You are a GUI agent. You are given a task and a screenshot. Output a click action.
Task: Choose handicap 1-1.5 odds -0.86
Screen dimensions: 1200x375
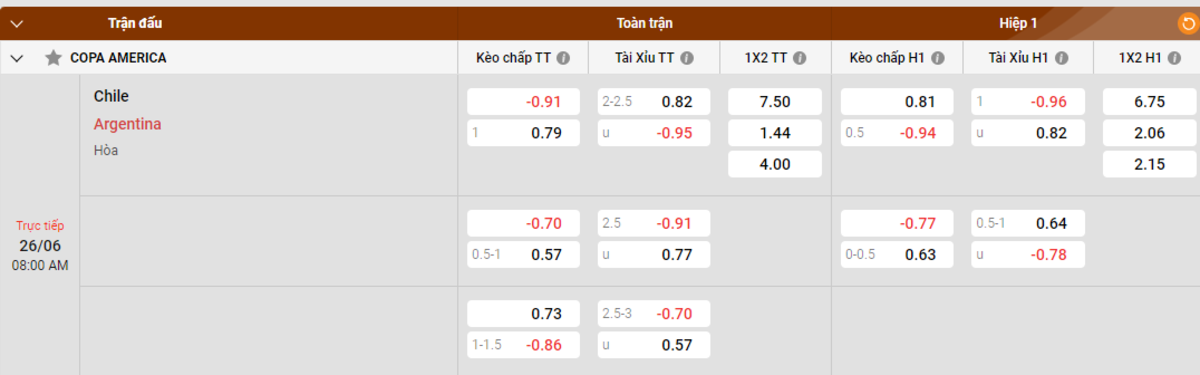pyautogui.click(x=524, y=345)
